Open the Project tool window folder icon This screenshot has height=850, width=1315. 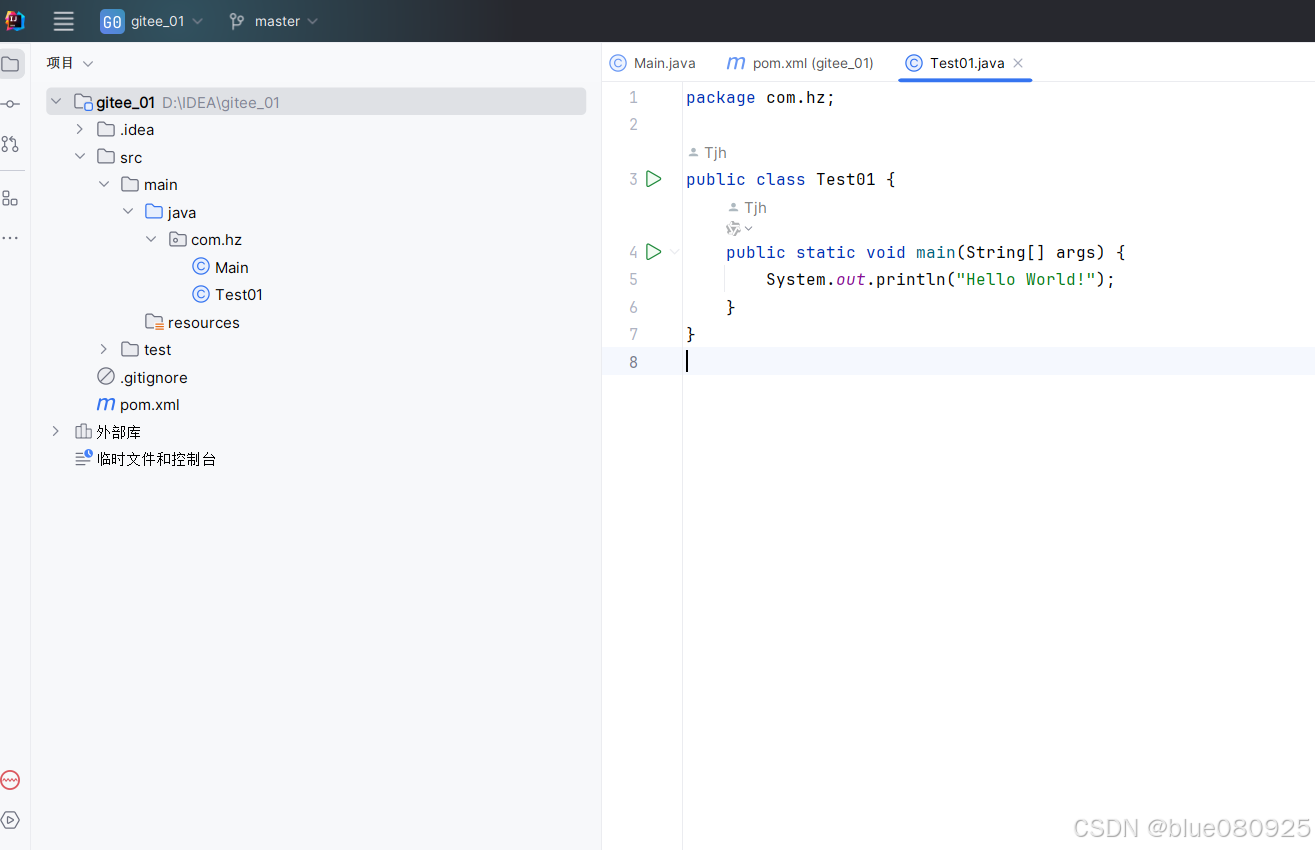coord(10,64)
